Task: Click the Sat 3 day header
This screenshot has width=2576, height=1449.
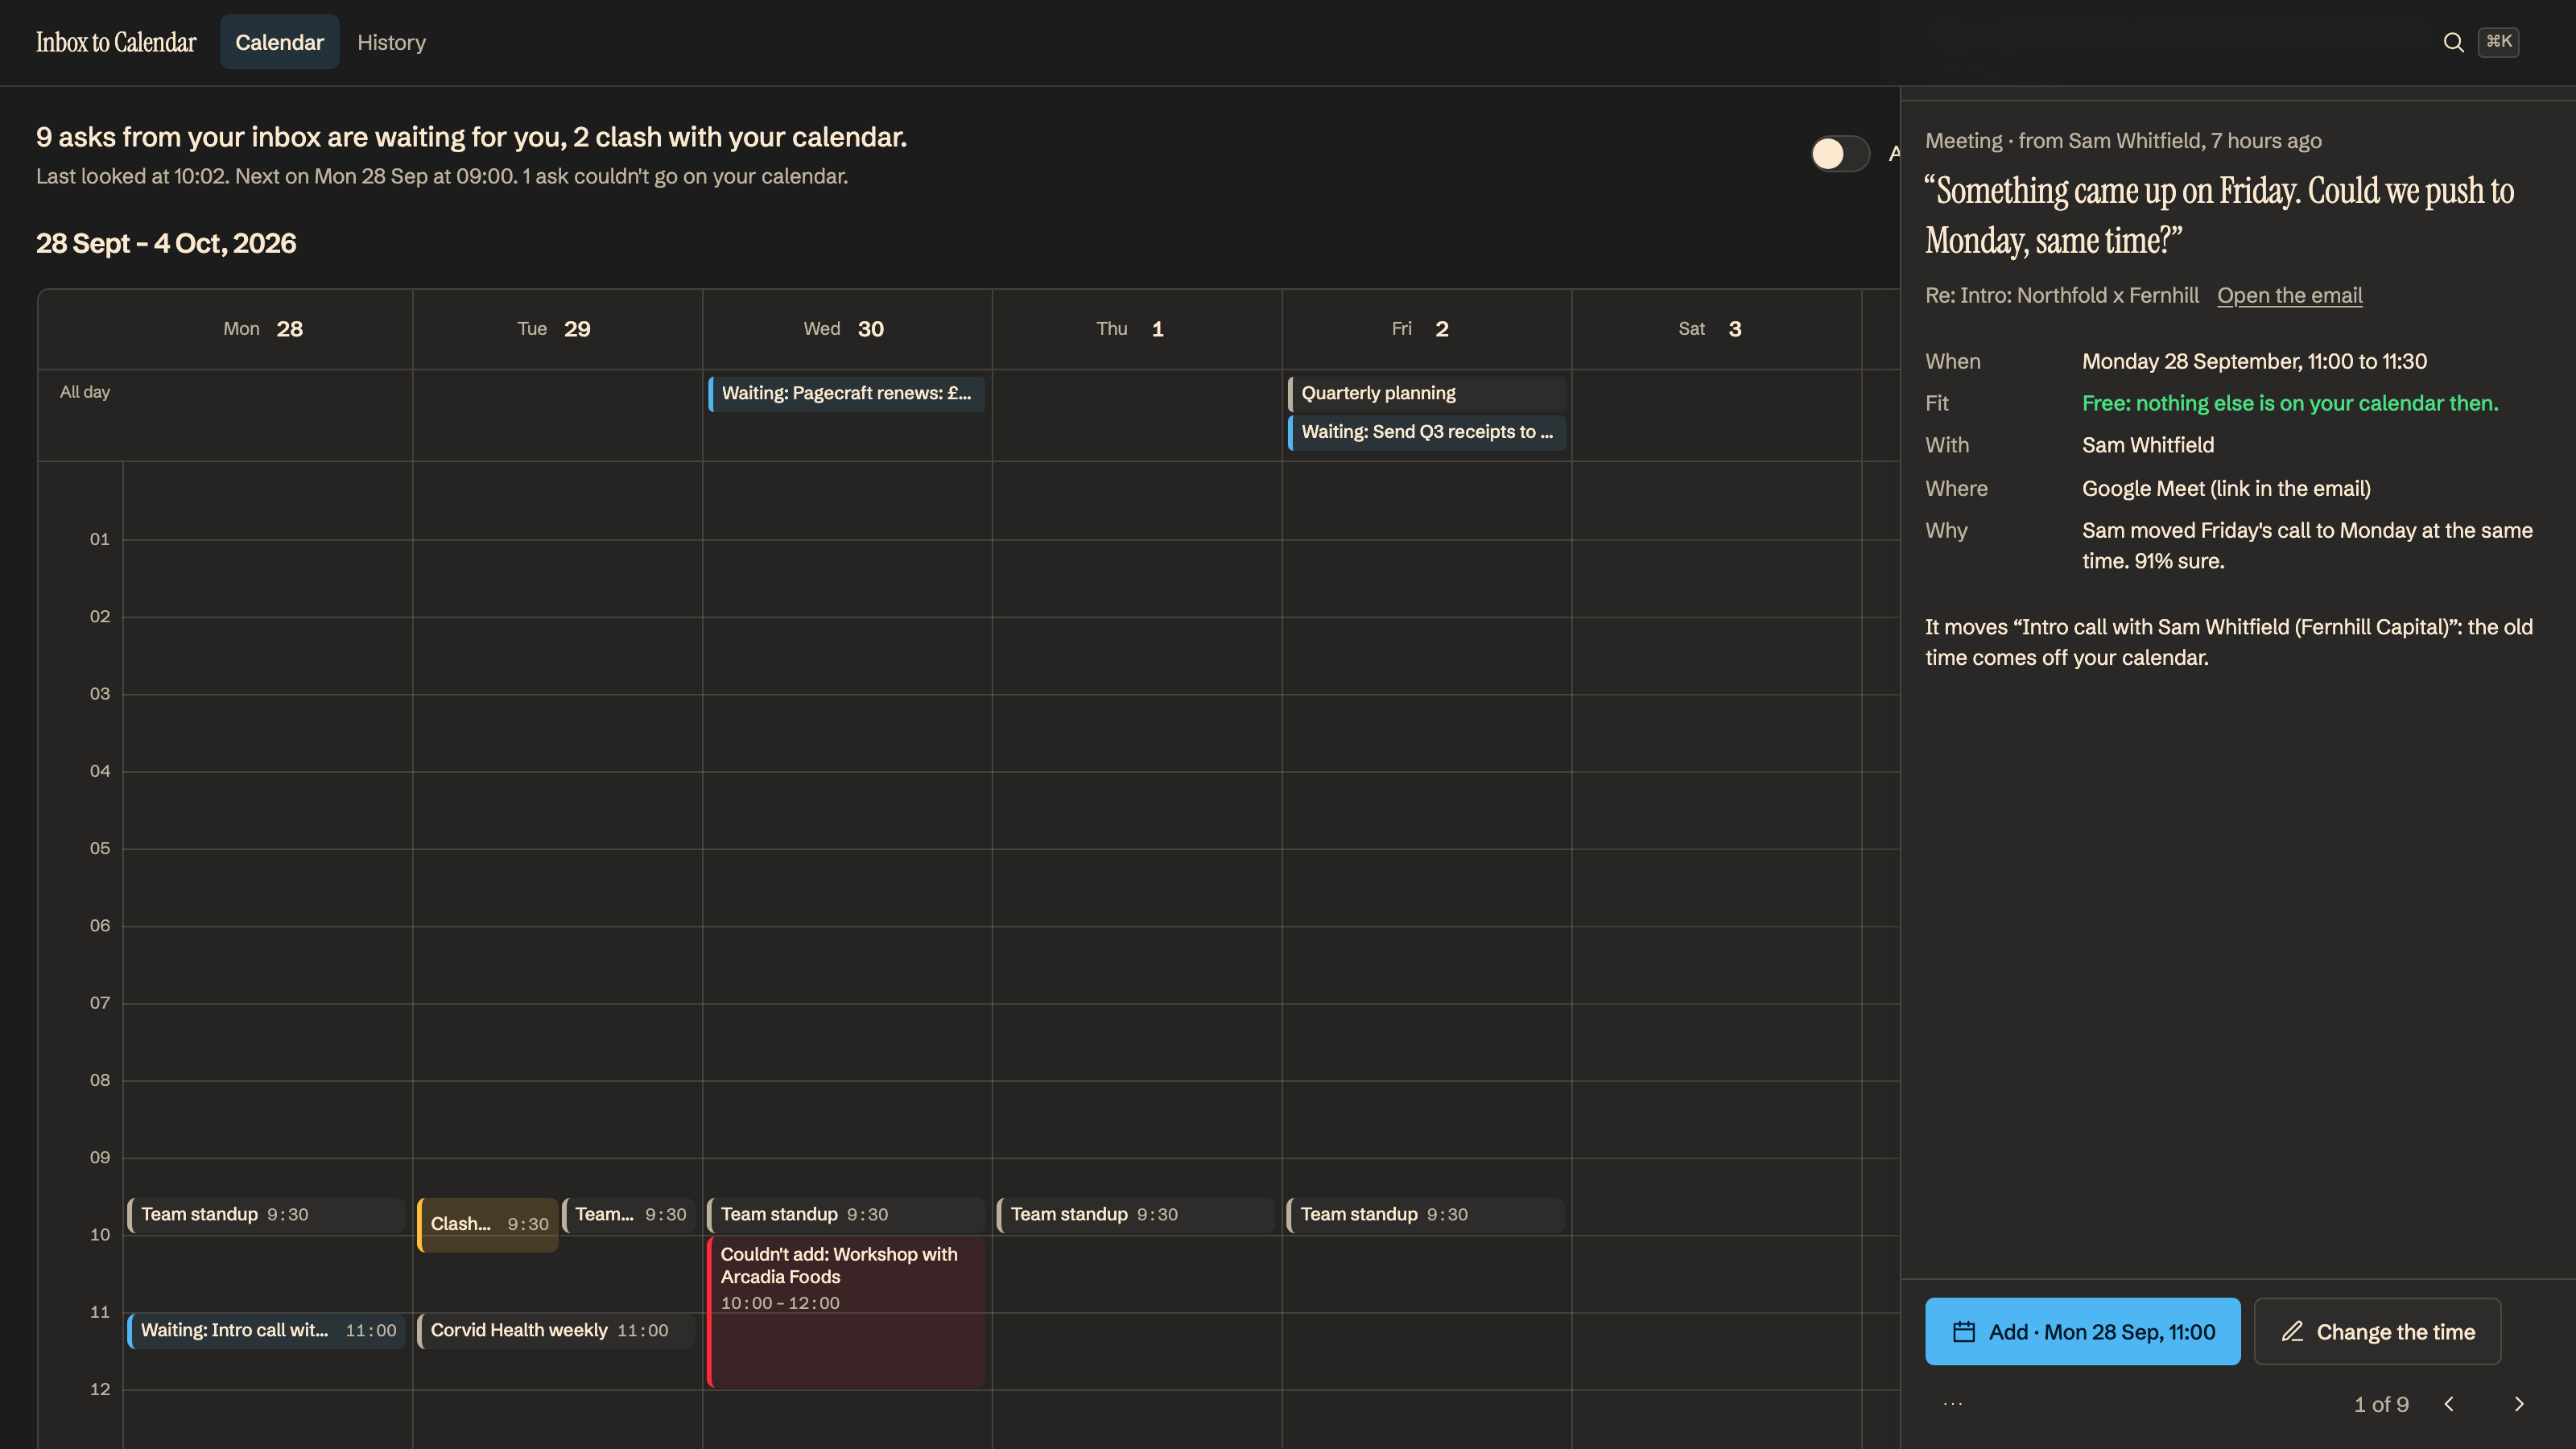Action: [1711, 329]
